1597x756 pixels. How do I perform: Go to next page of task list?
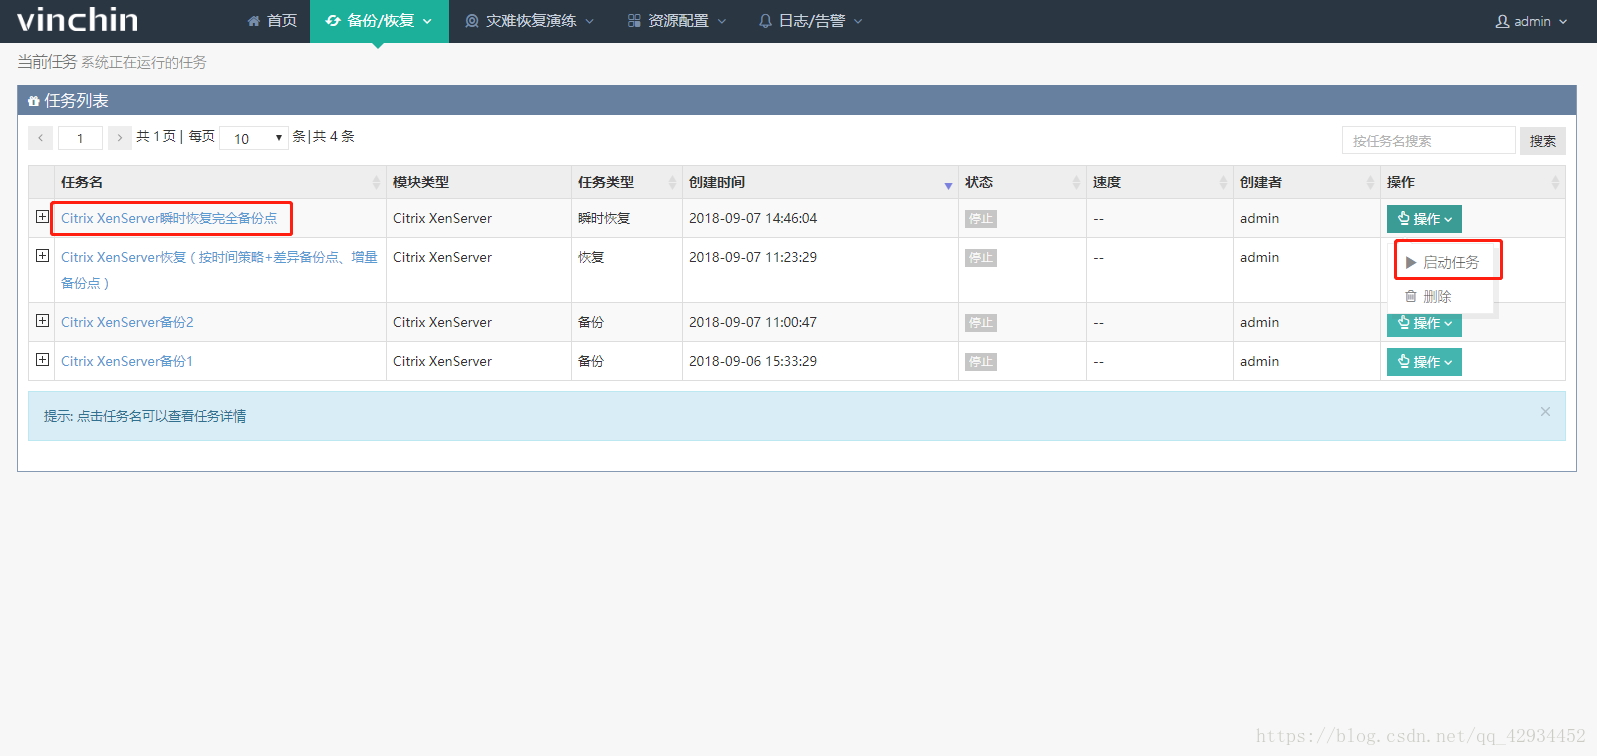click(x=119, y=138)
